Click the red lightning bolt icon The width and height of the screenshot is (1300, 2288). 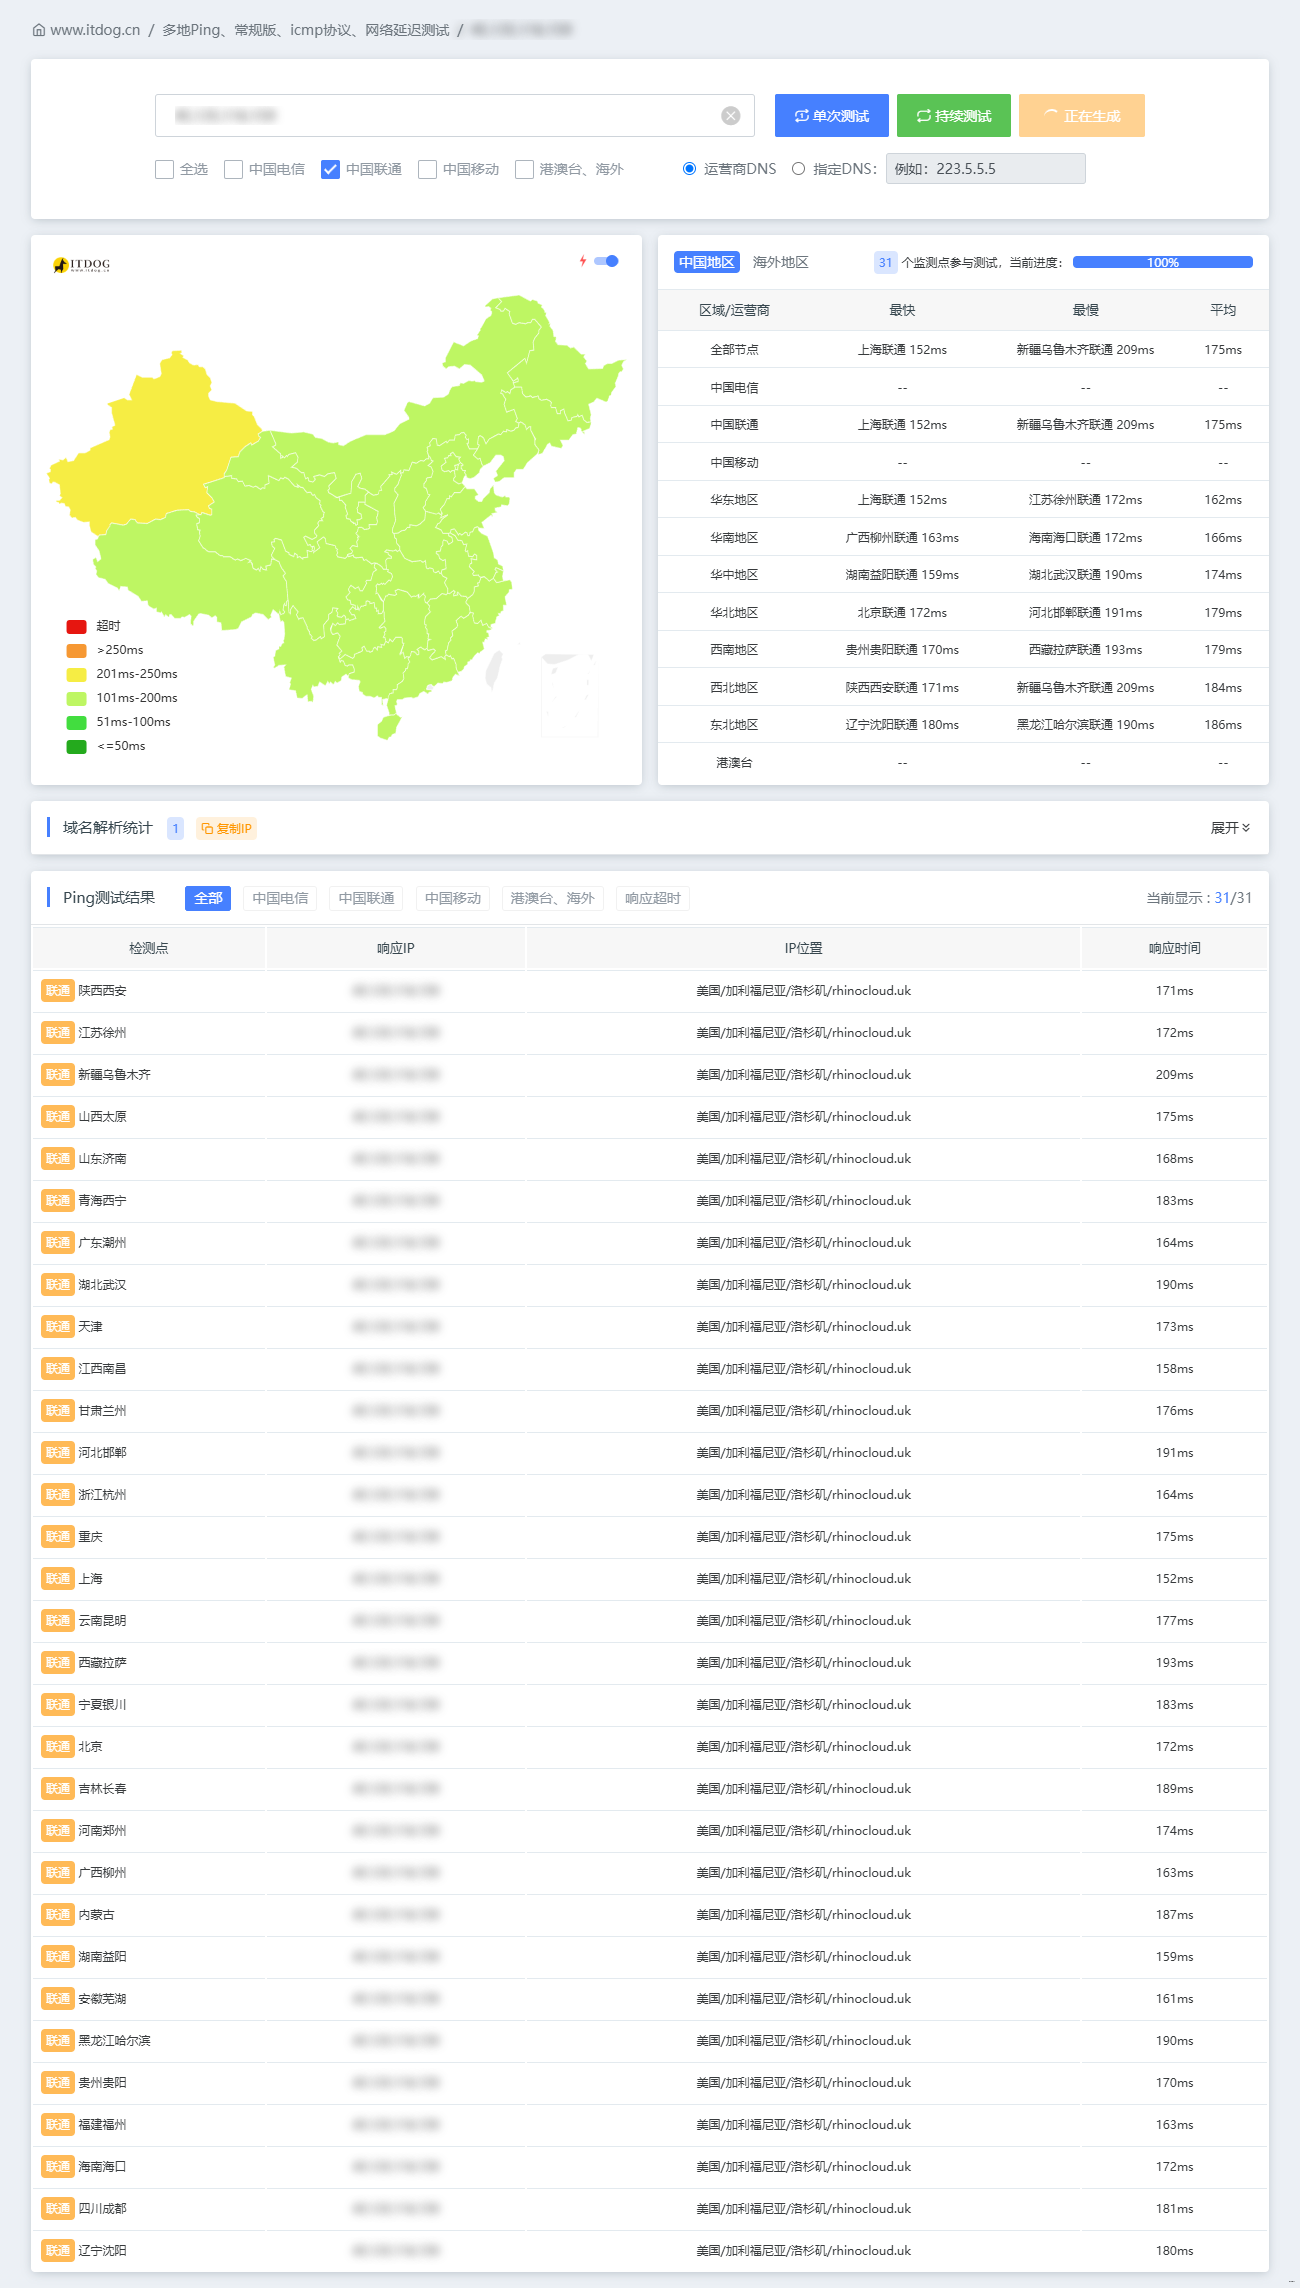(x=583, y=261)
